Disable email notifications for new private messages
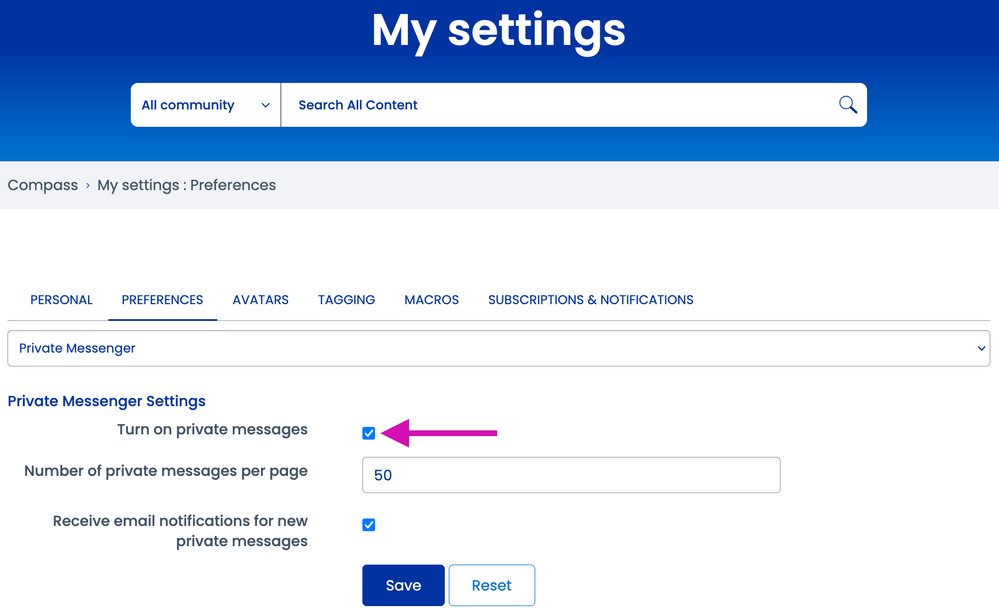This screenshot has height=613, width=999. [x=369, y=525]
